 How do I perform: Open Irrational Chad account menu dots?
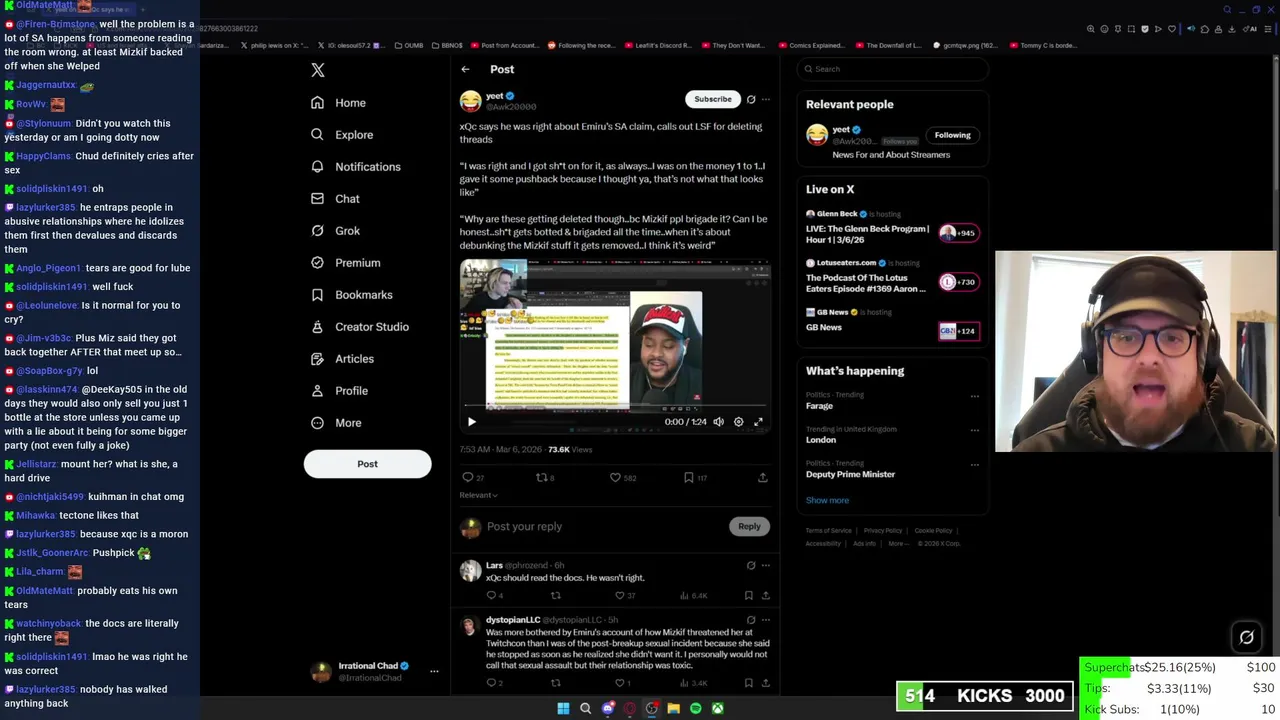click(434, 672)
